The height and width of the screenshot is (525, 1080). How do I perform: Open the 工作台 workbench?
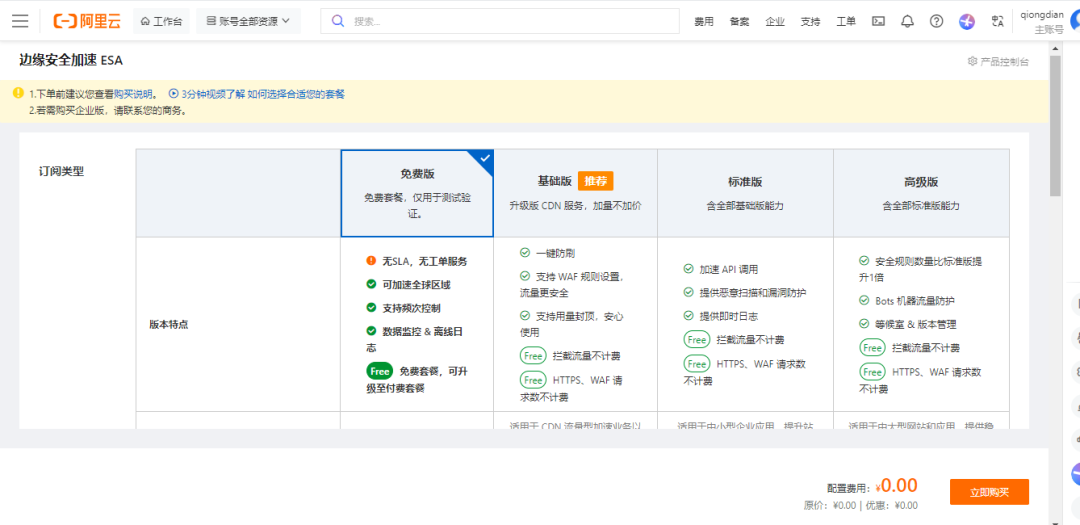pos(161,21)
